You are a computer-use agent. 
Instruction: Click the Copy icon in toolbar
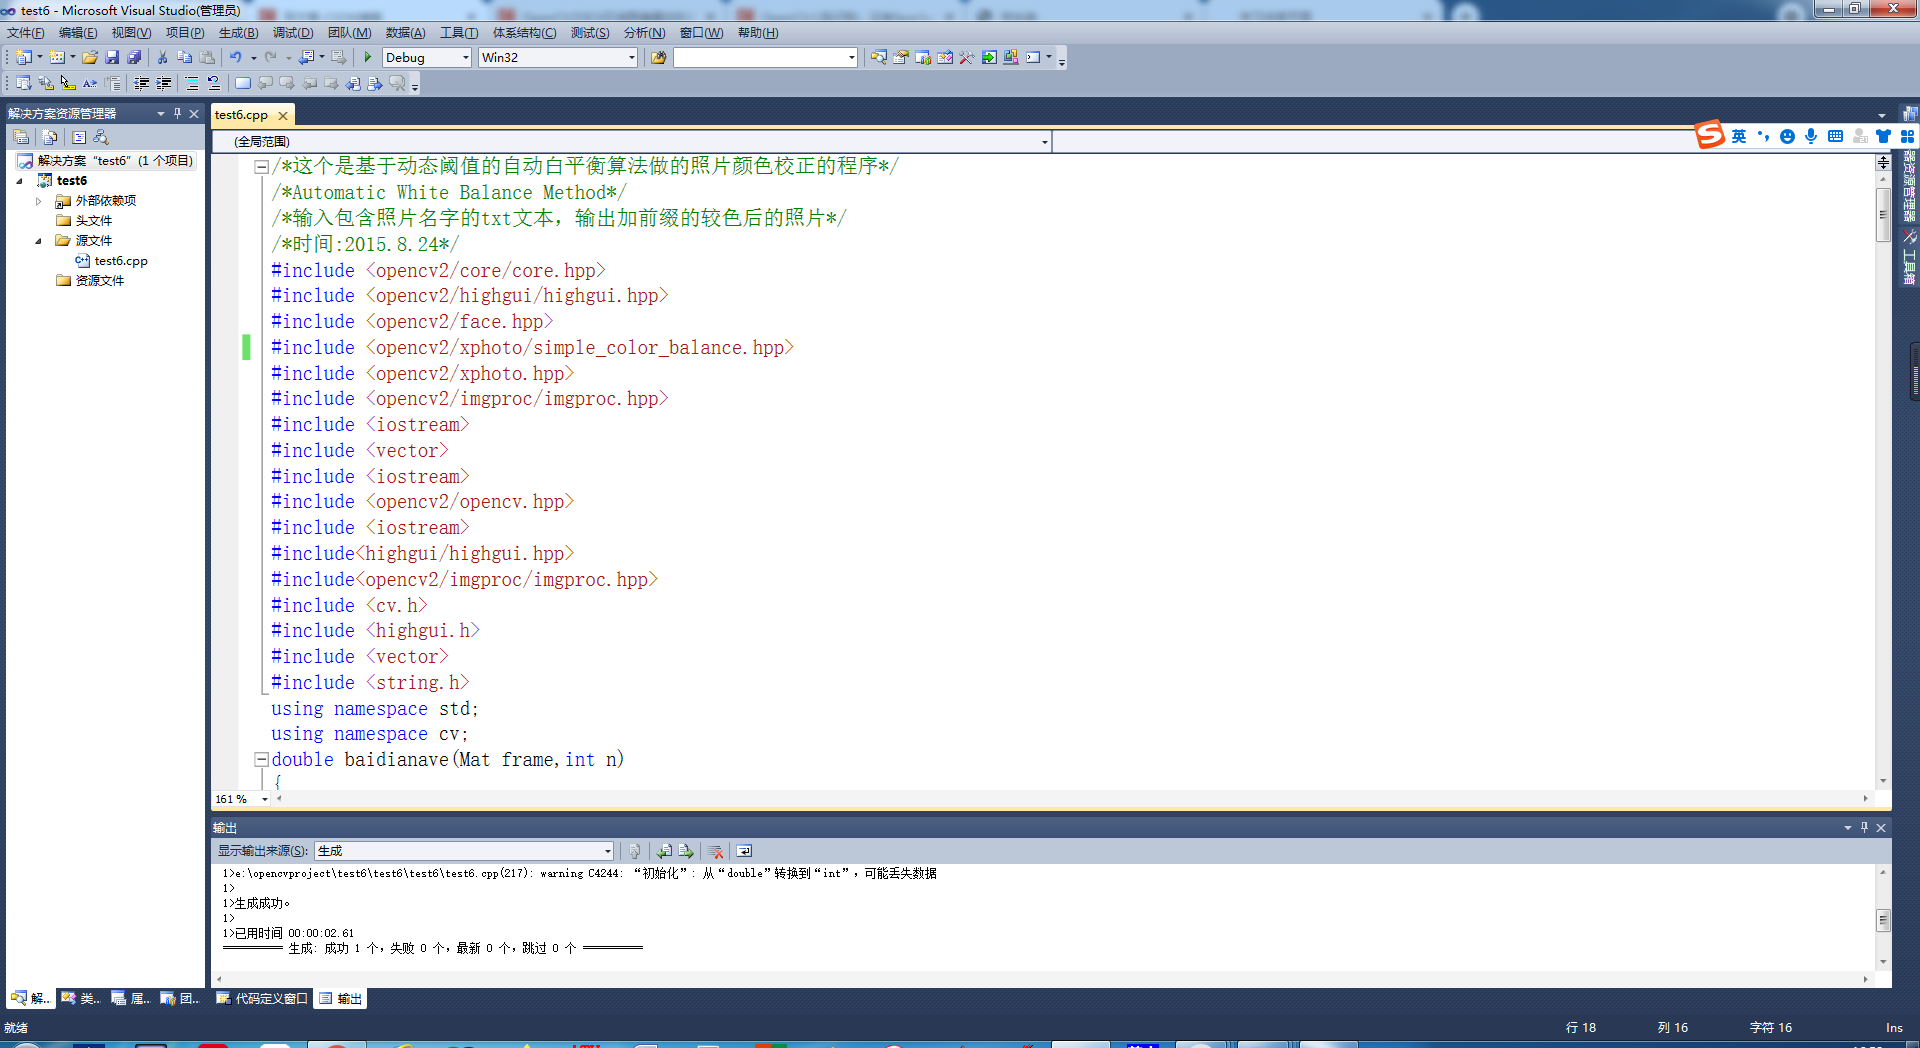184,58
